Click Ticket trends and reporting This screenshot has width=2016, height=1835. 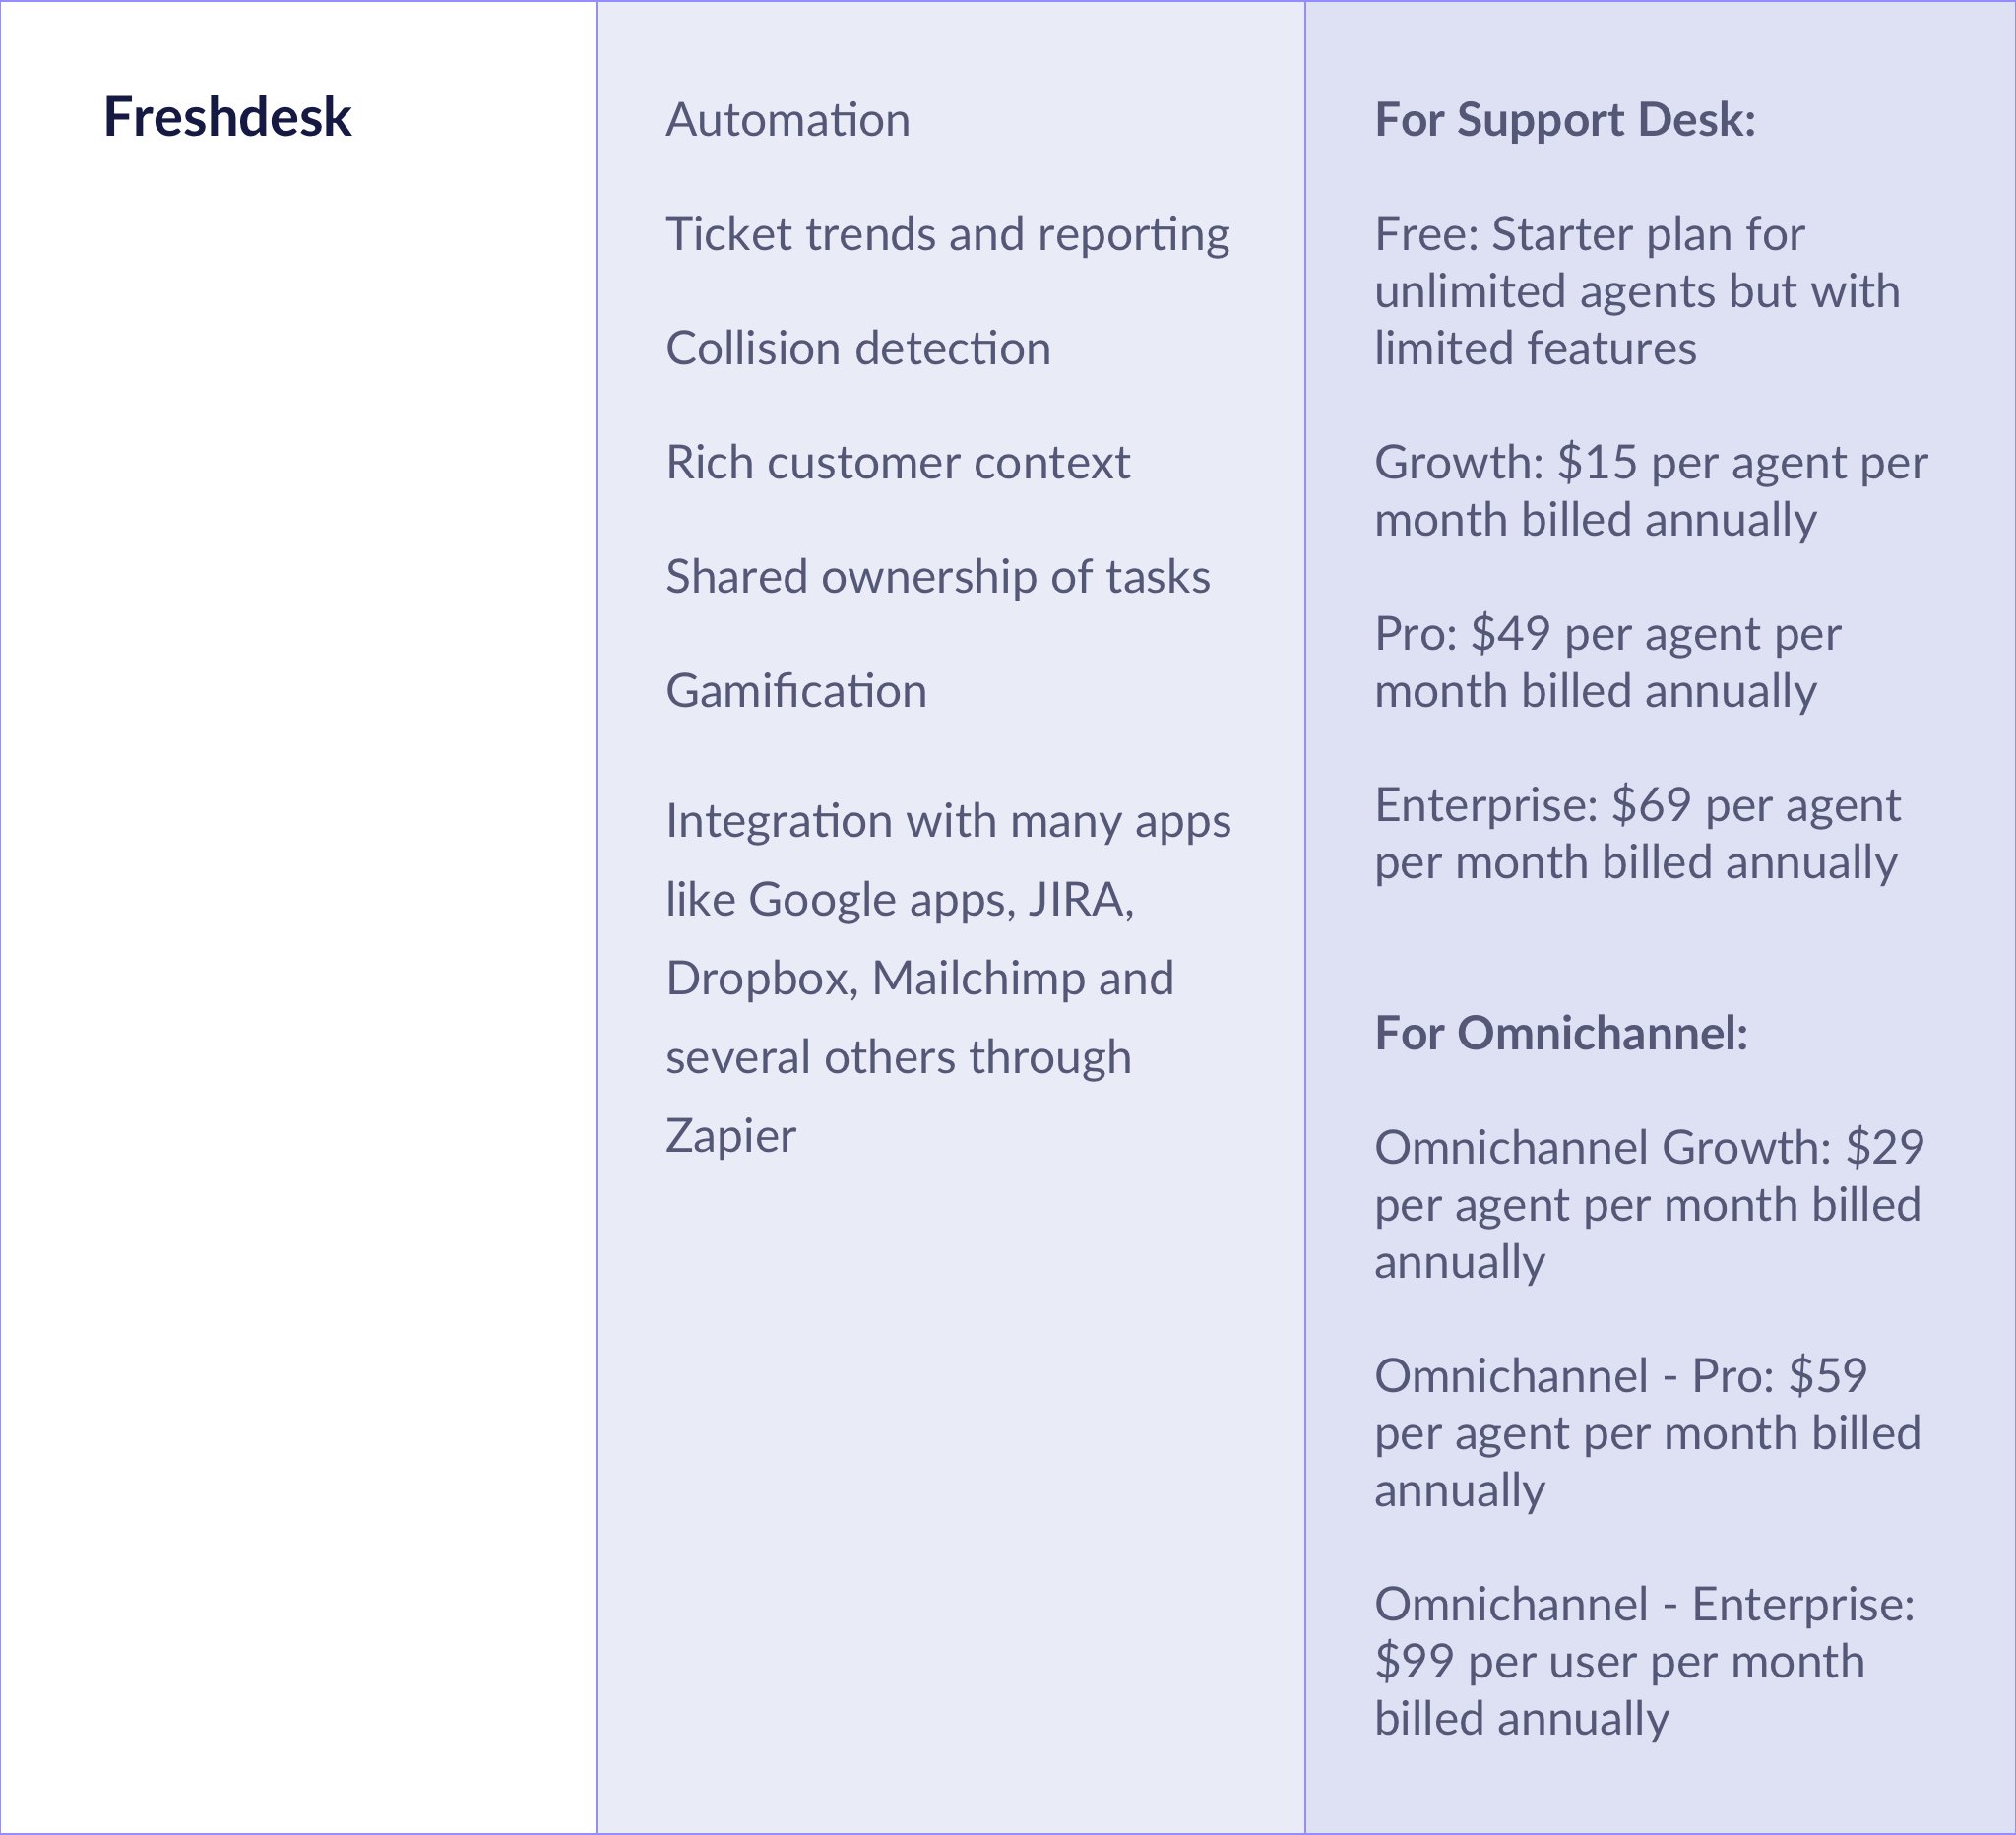point(947,234)
